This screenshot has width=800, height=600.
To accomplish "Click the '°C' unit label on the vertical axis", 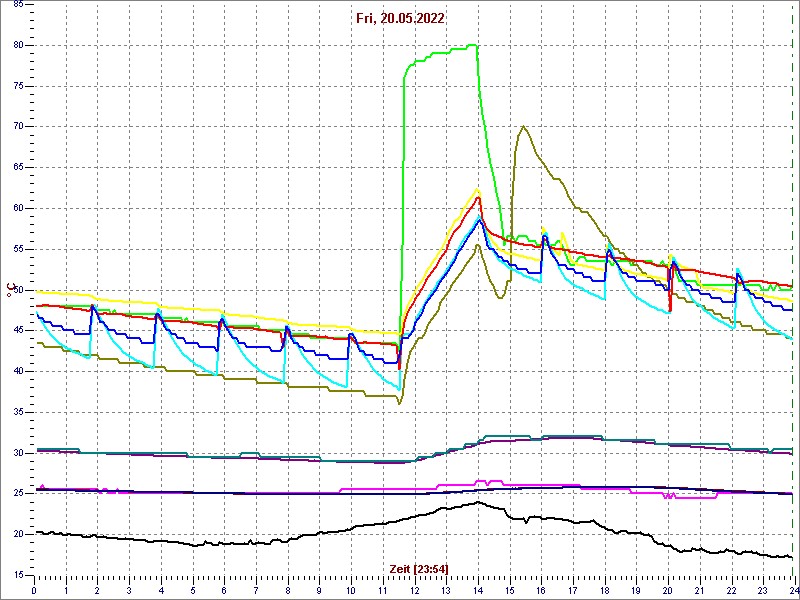I will point(10,290).
